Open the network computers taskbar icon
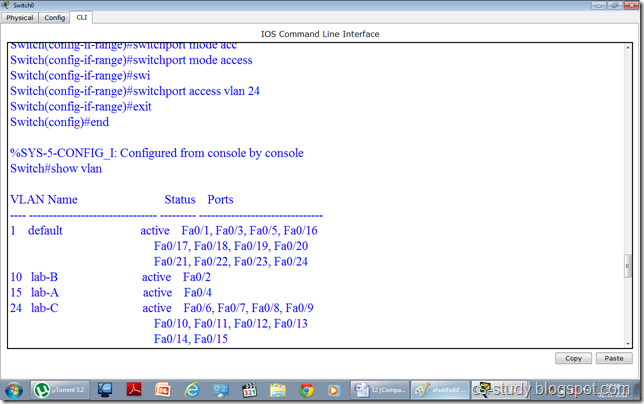The image size is (644, 404). (221, 390)
